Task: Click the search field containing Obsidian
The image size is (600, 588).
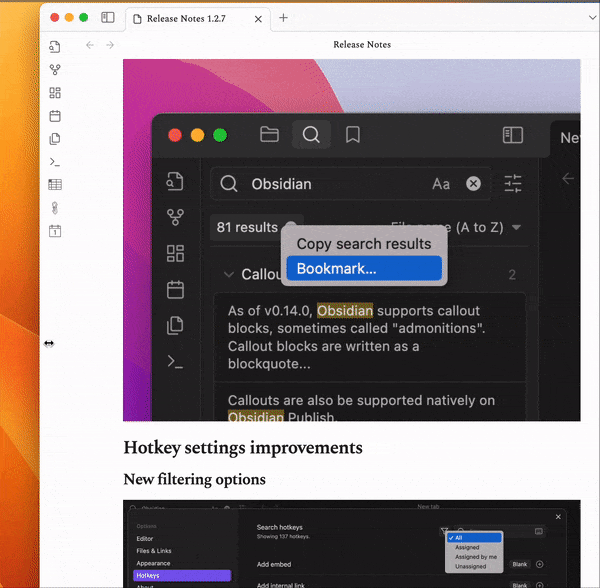Action: coord(350,184)
